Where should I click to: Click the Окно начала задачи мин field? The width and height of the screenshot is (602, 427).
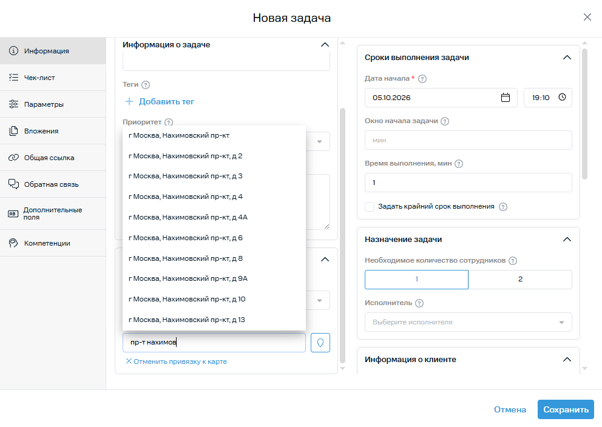tap(468, 140)
